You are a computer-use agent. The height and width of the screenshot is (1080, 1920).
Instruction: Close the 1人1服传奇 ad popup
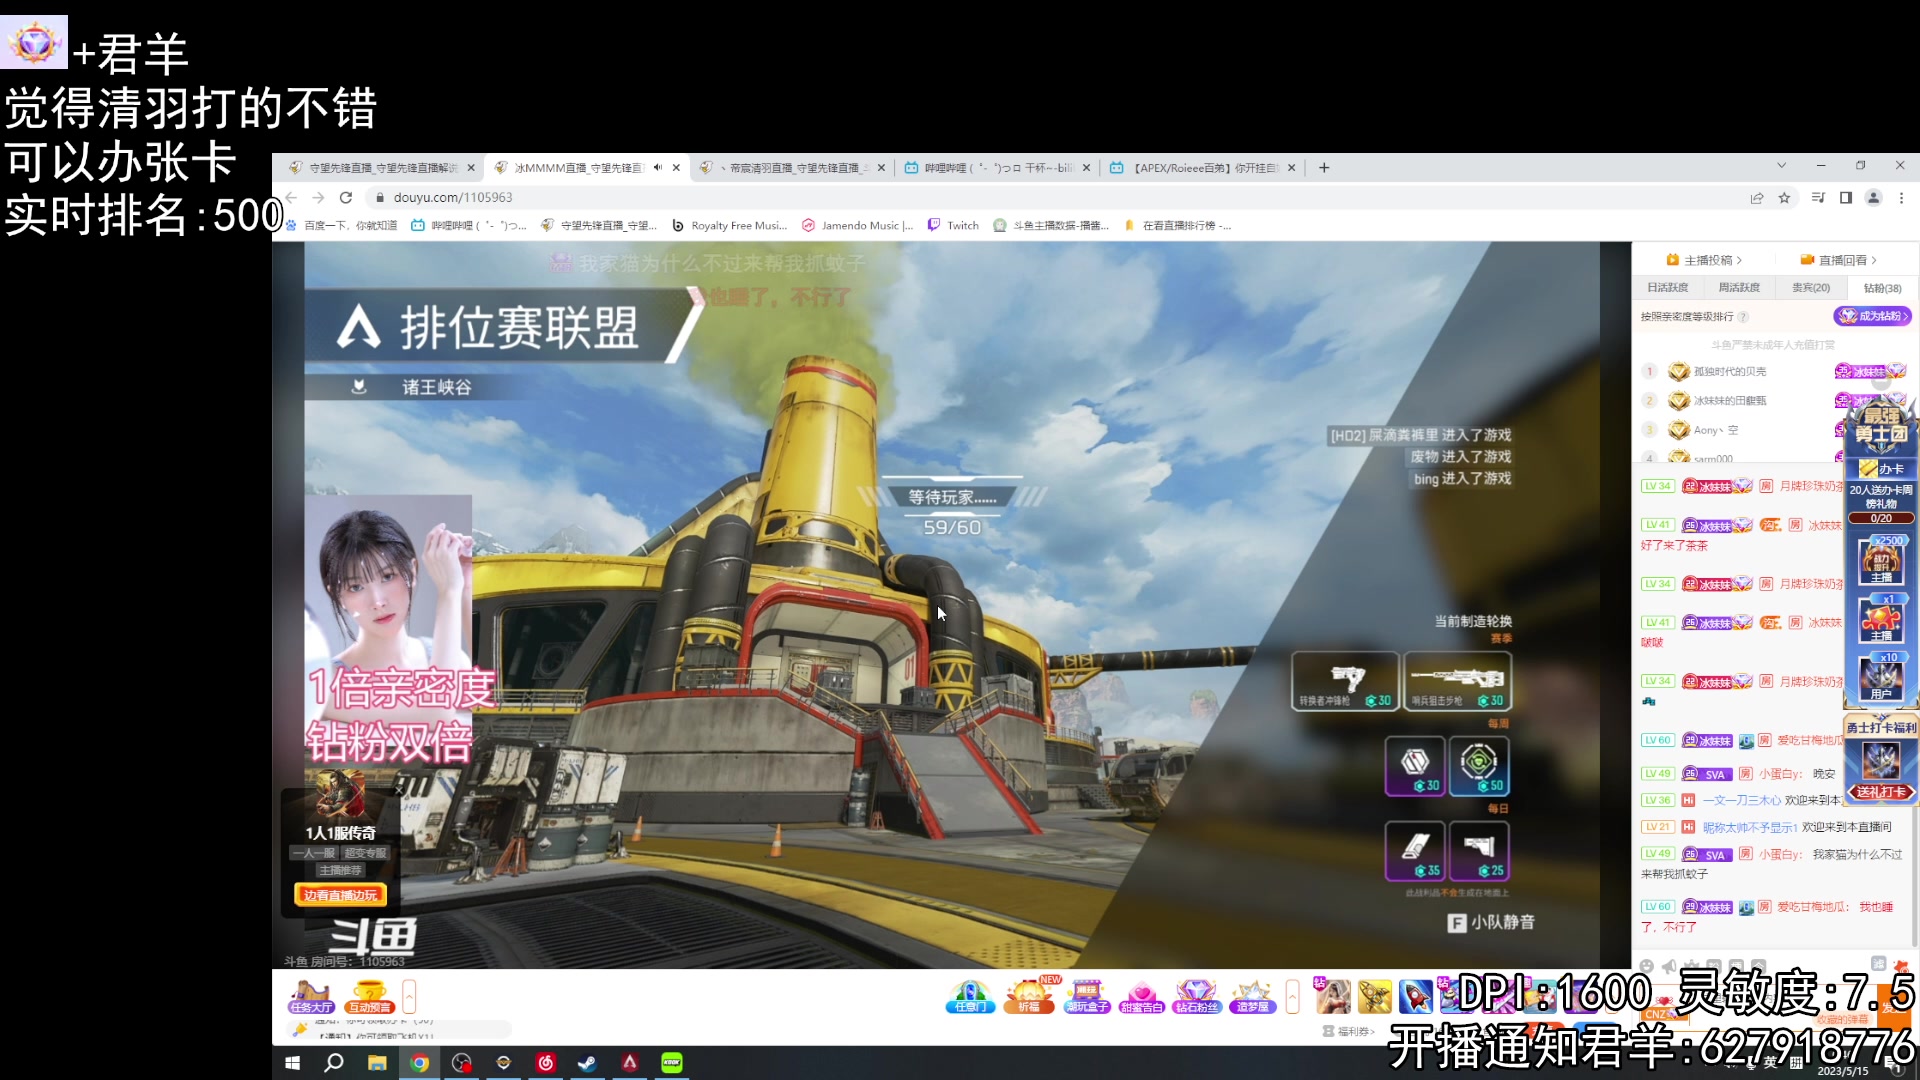[x=397, y=790]
